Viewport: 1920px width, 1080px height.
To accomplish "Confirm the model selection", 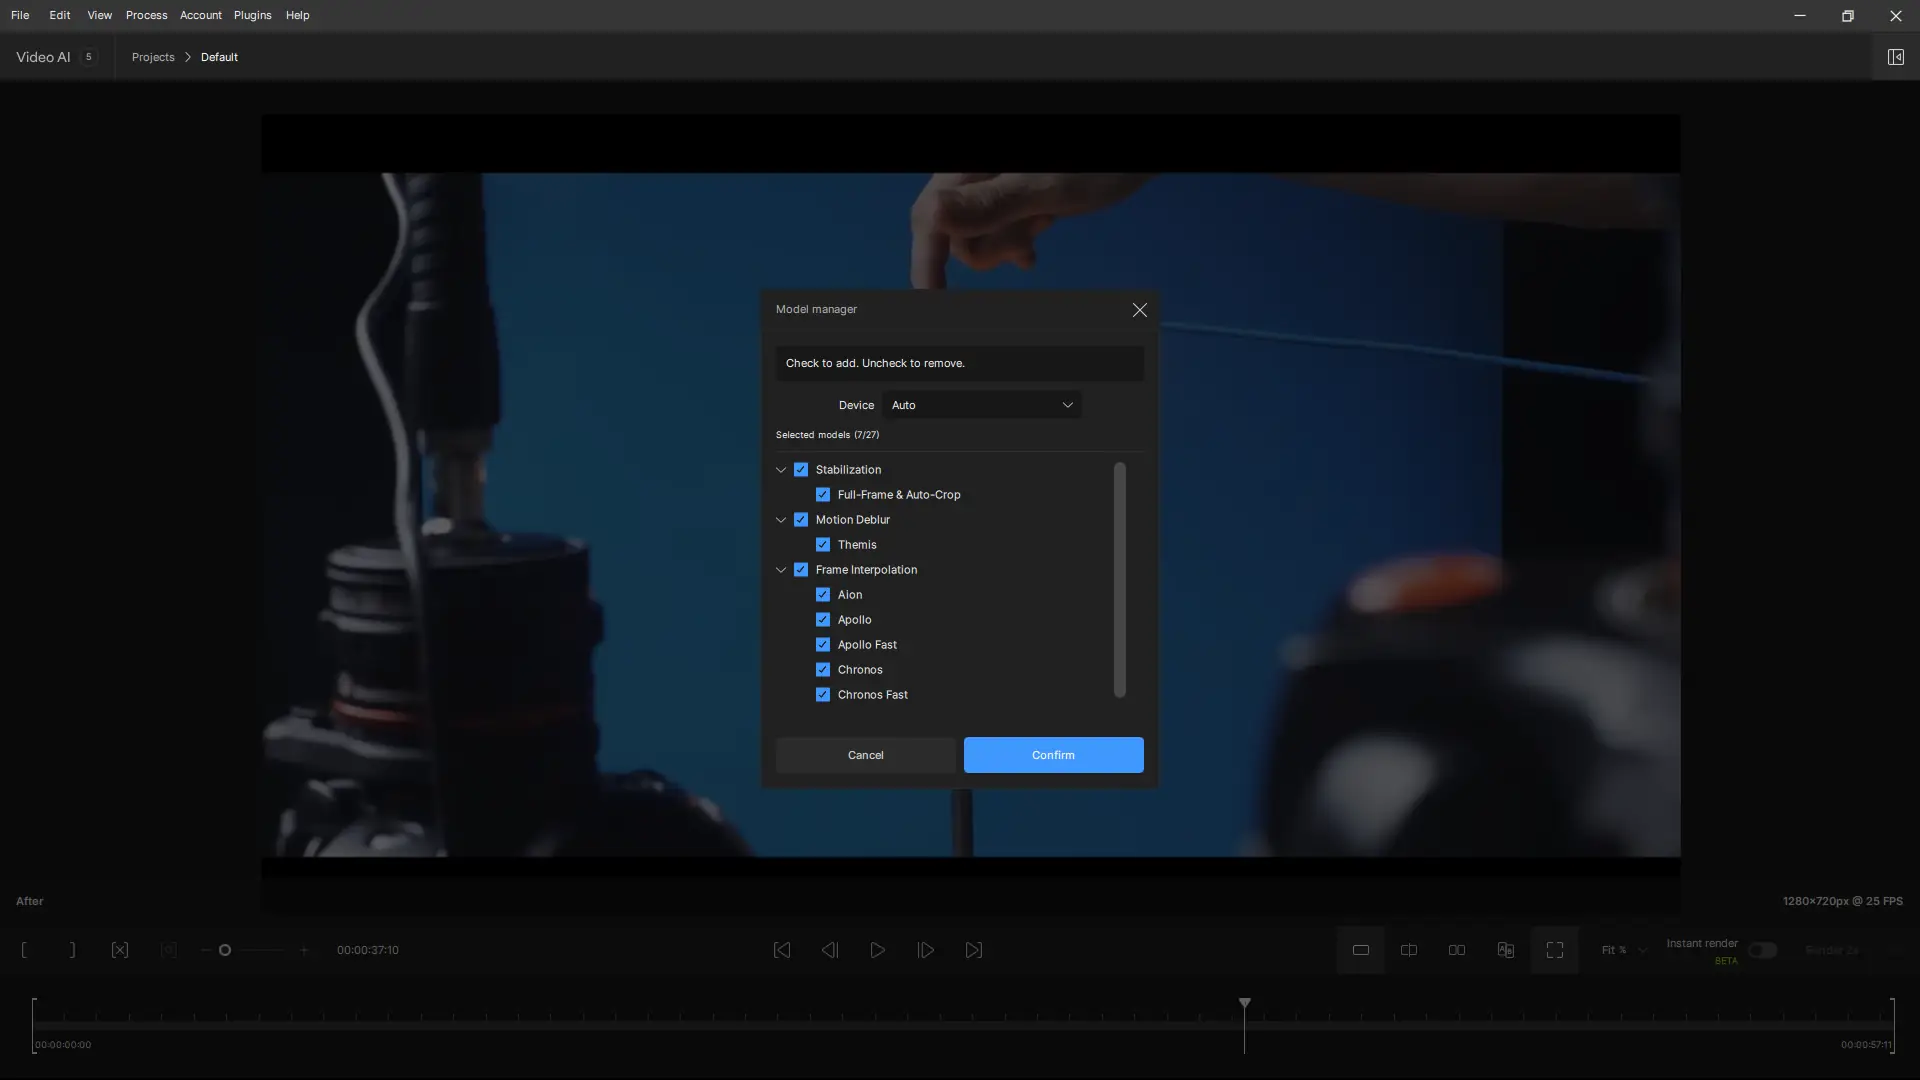I will click(1053, 755).
